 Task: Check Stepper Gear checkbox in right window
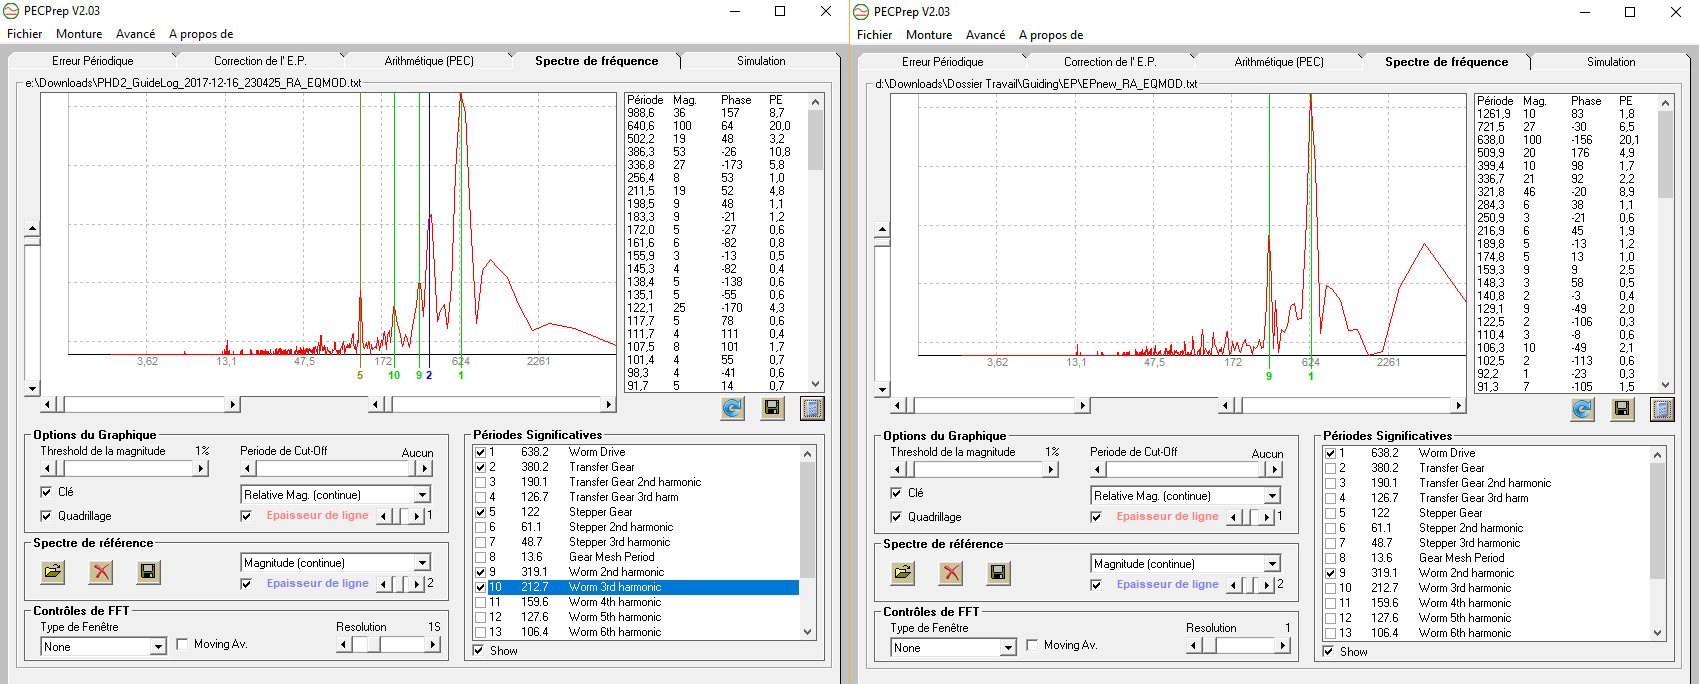click(x=1330, y=513)
